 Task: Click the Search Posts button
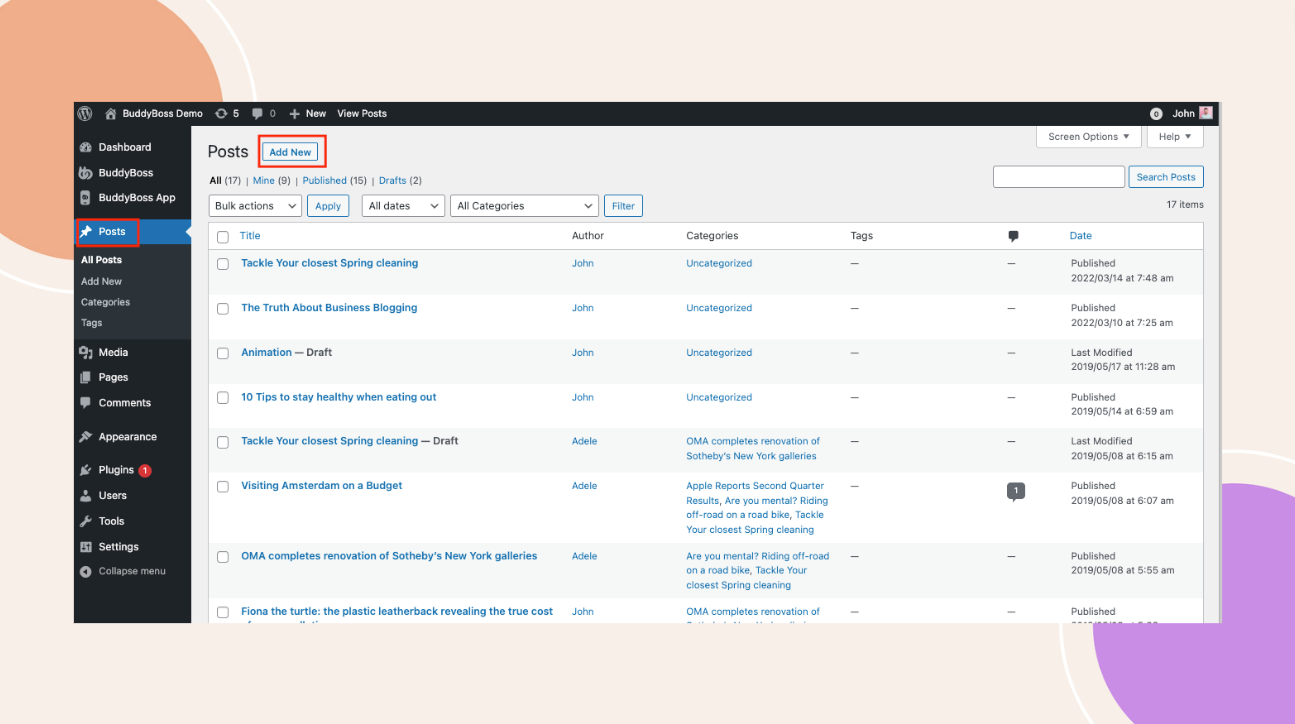coord(1166,177)
